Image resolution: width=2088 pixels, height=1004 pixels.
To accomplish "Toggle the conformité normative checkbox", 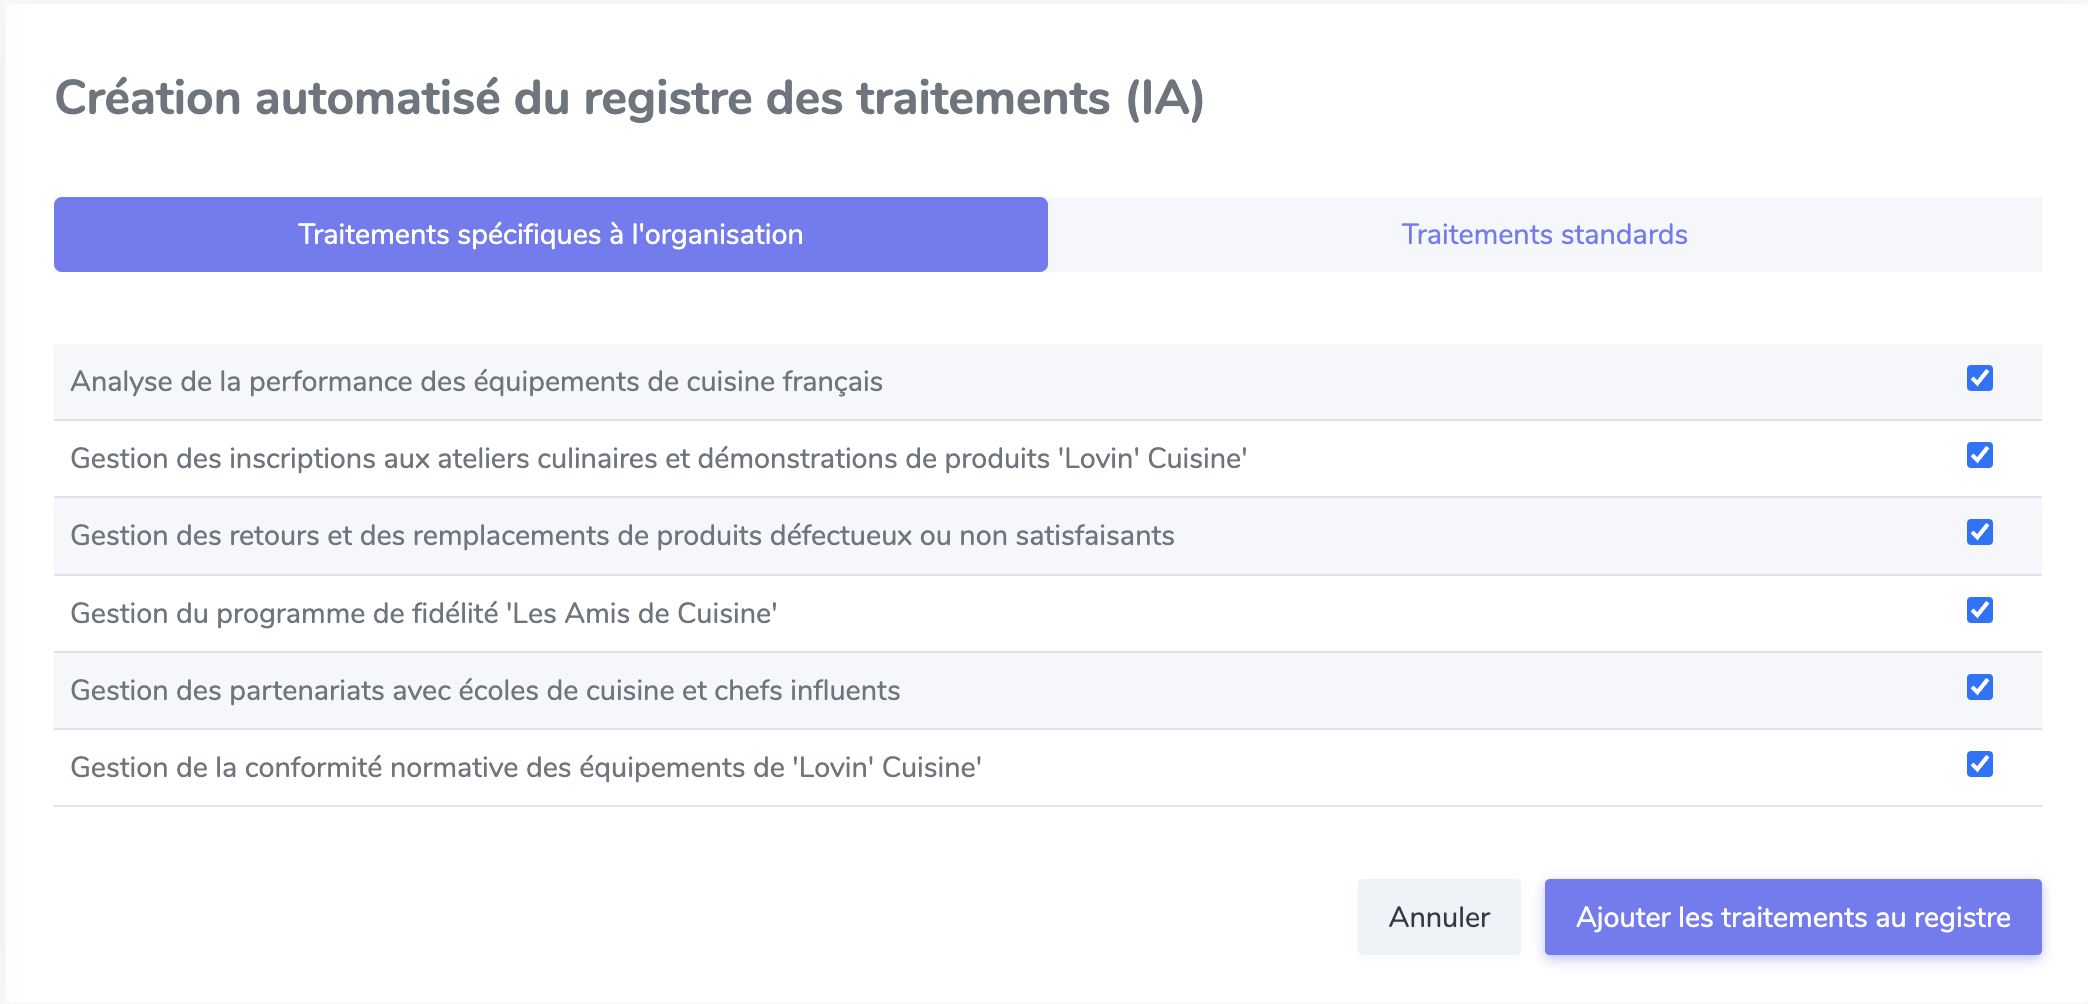I will 1979,764.
